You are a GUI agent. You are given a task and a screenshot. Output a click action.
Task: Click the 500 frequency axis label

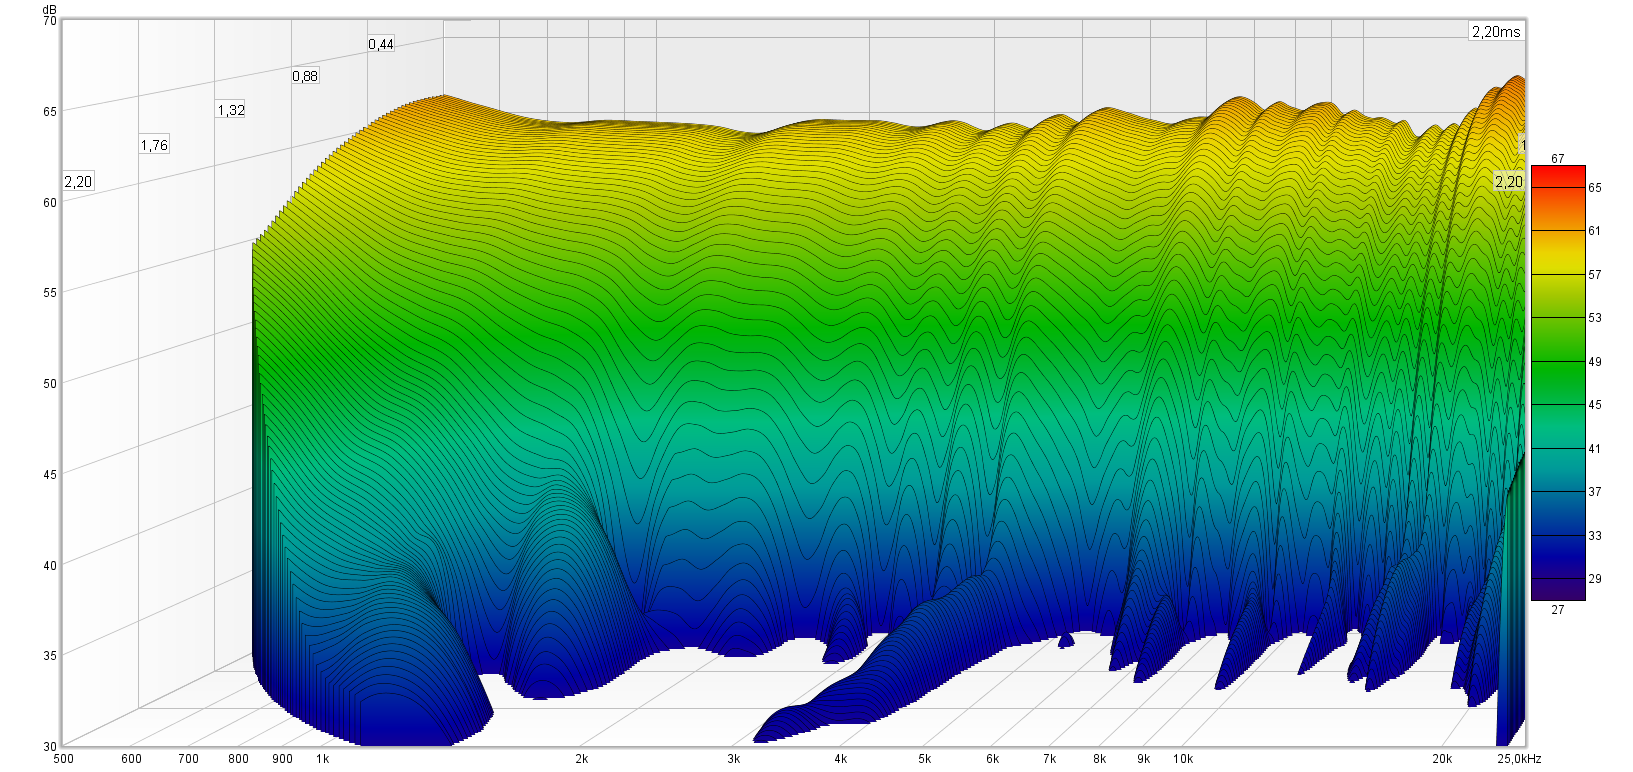click(x=63, y=759)
